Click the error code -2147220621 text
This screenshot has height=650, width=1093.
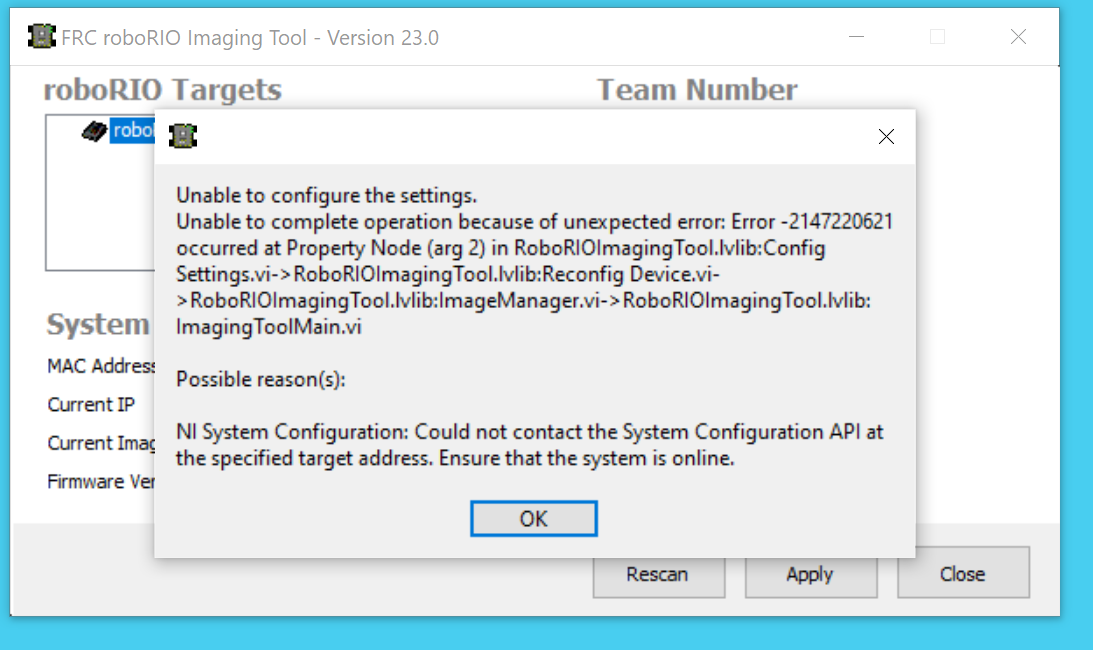coord(836,222)
